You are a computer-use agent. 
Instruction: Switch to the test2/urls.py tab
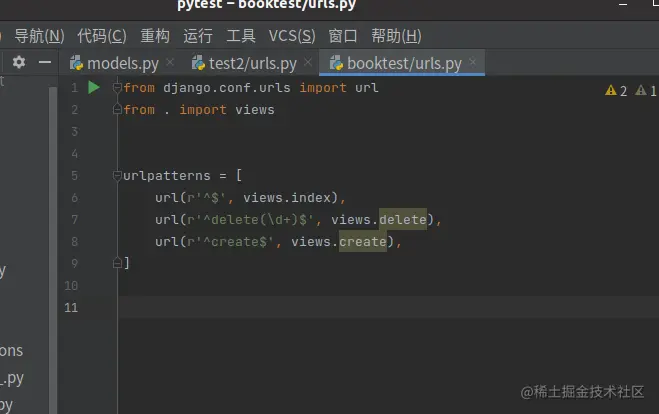(253, 63)
